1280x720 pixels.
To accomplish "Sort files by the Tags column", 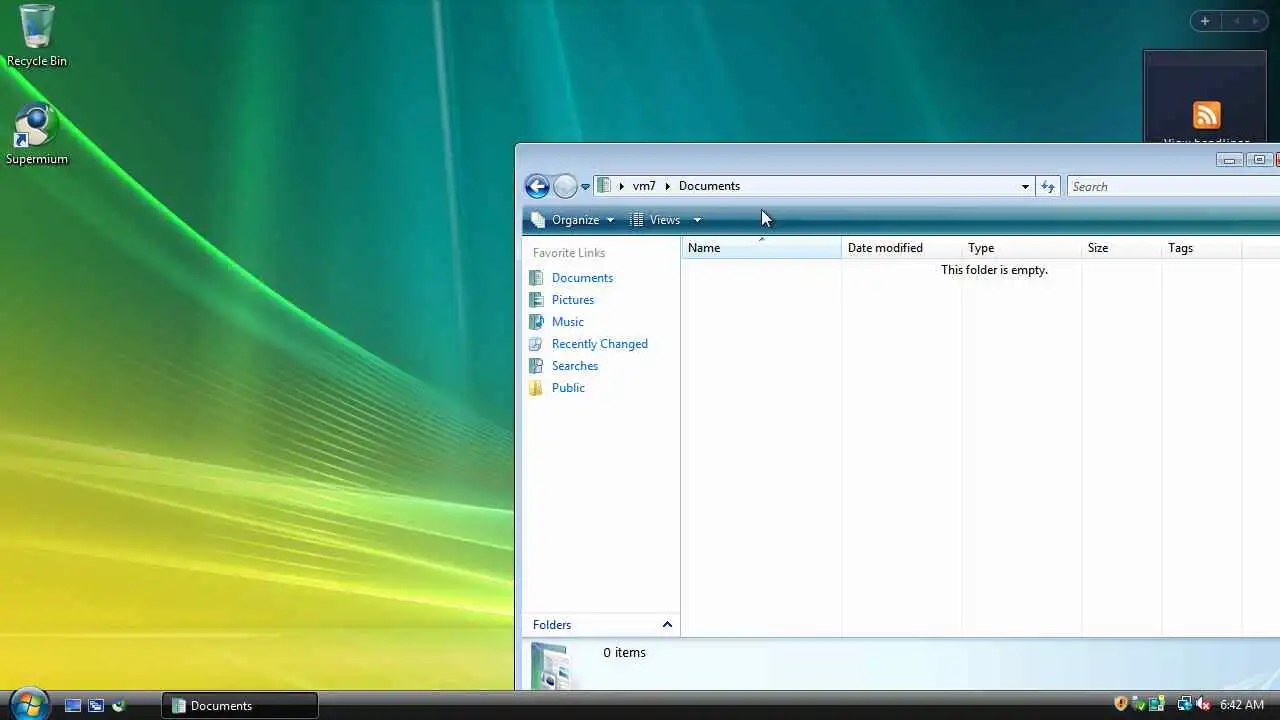I will click(1201, 248).
